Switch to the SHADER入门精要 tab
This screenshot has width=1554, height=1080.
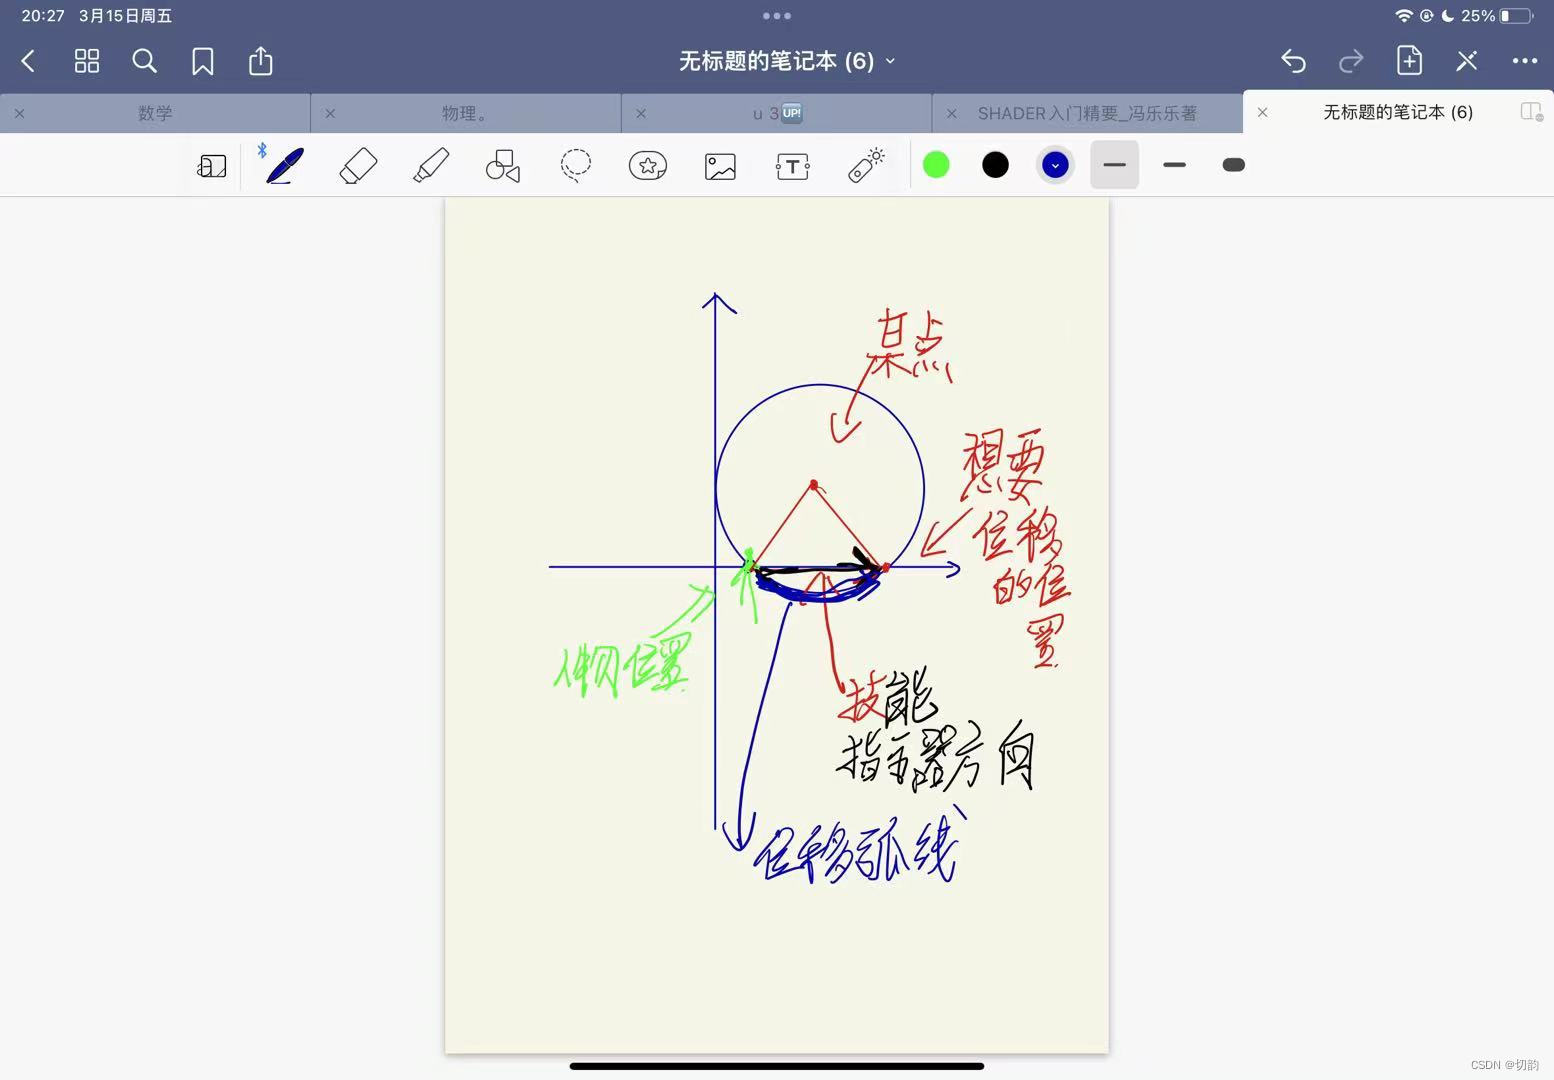pos(1087,113)
